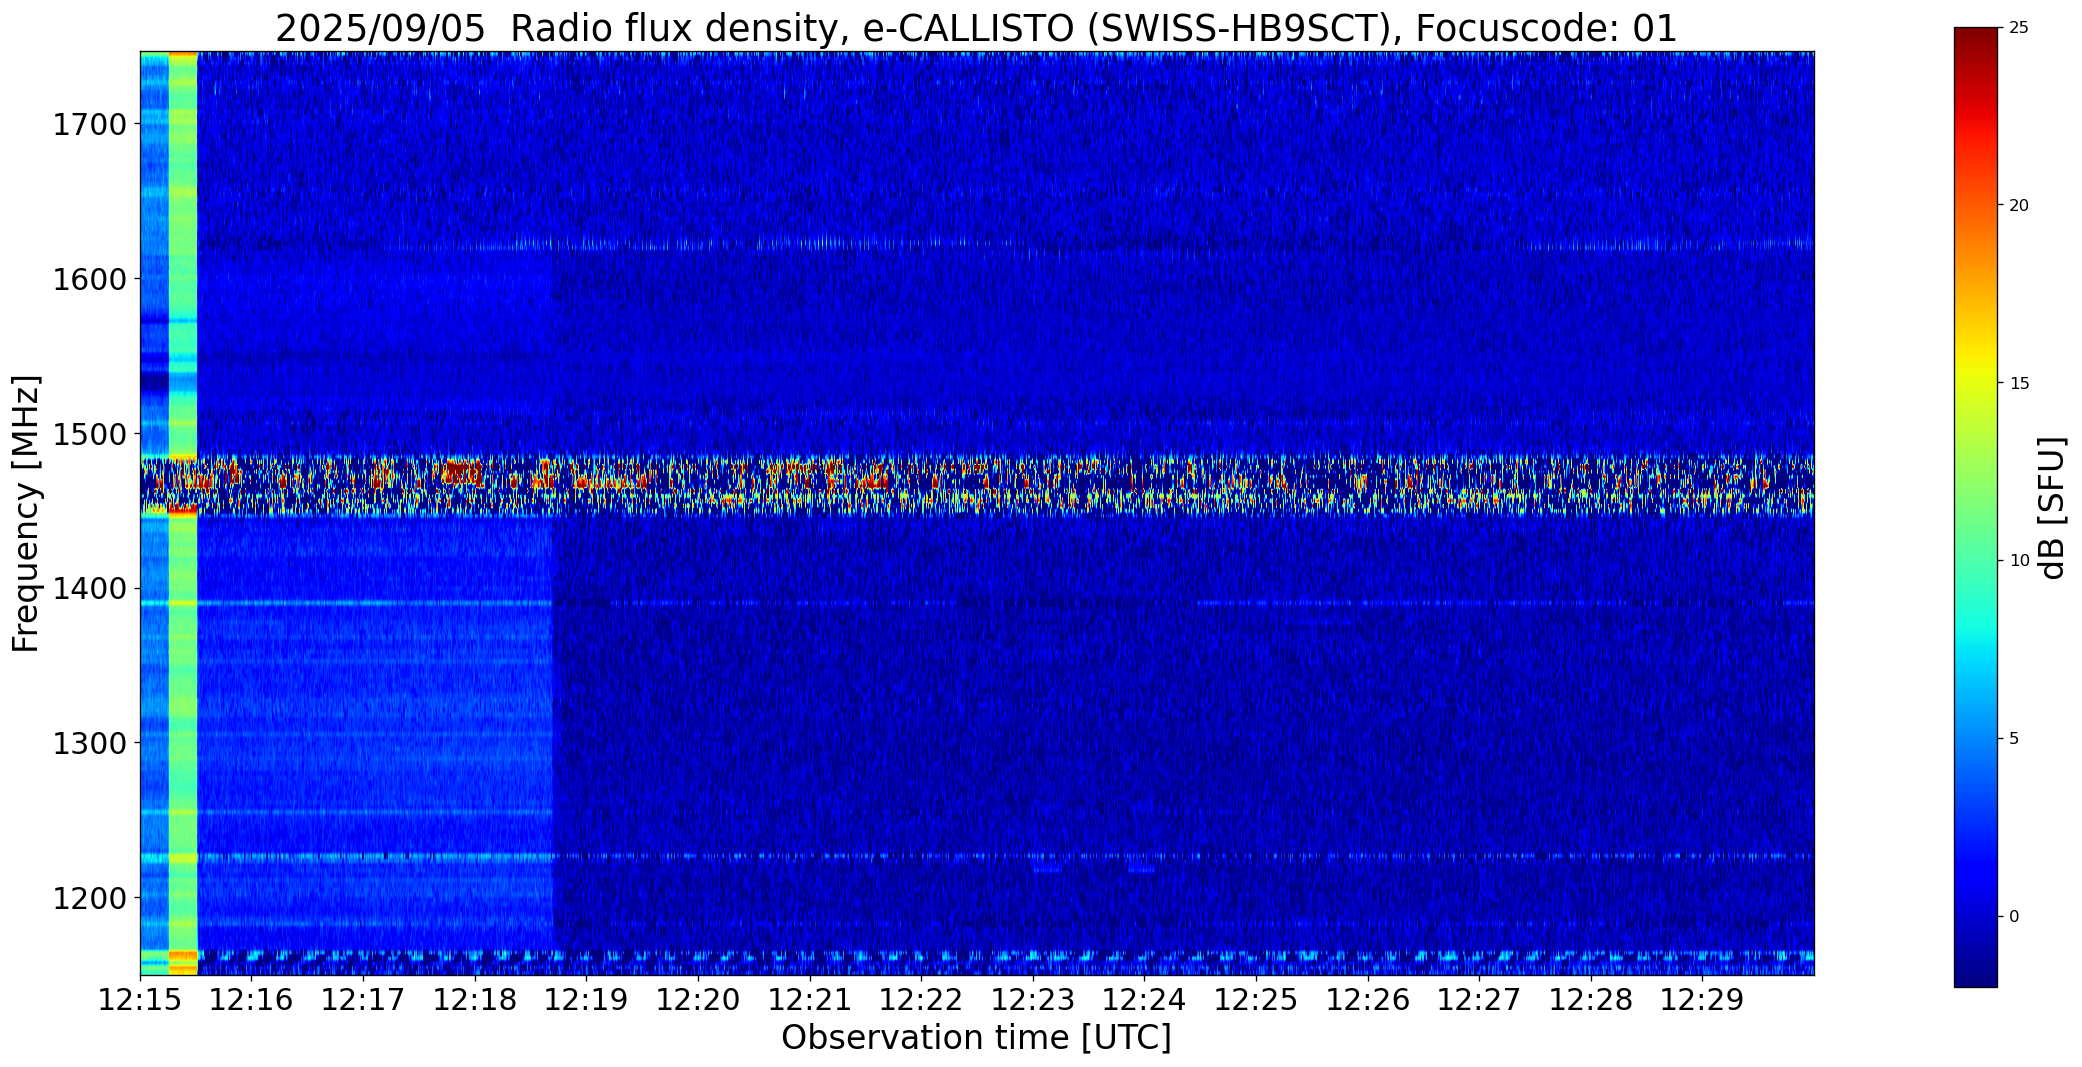Click the 'dB [SFU]' colorbar label
The width and height of the screenshot is (2082, 1067).
pos(2052,507)
